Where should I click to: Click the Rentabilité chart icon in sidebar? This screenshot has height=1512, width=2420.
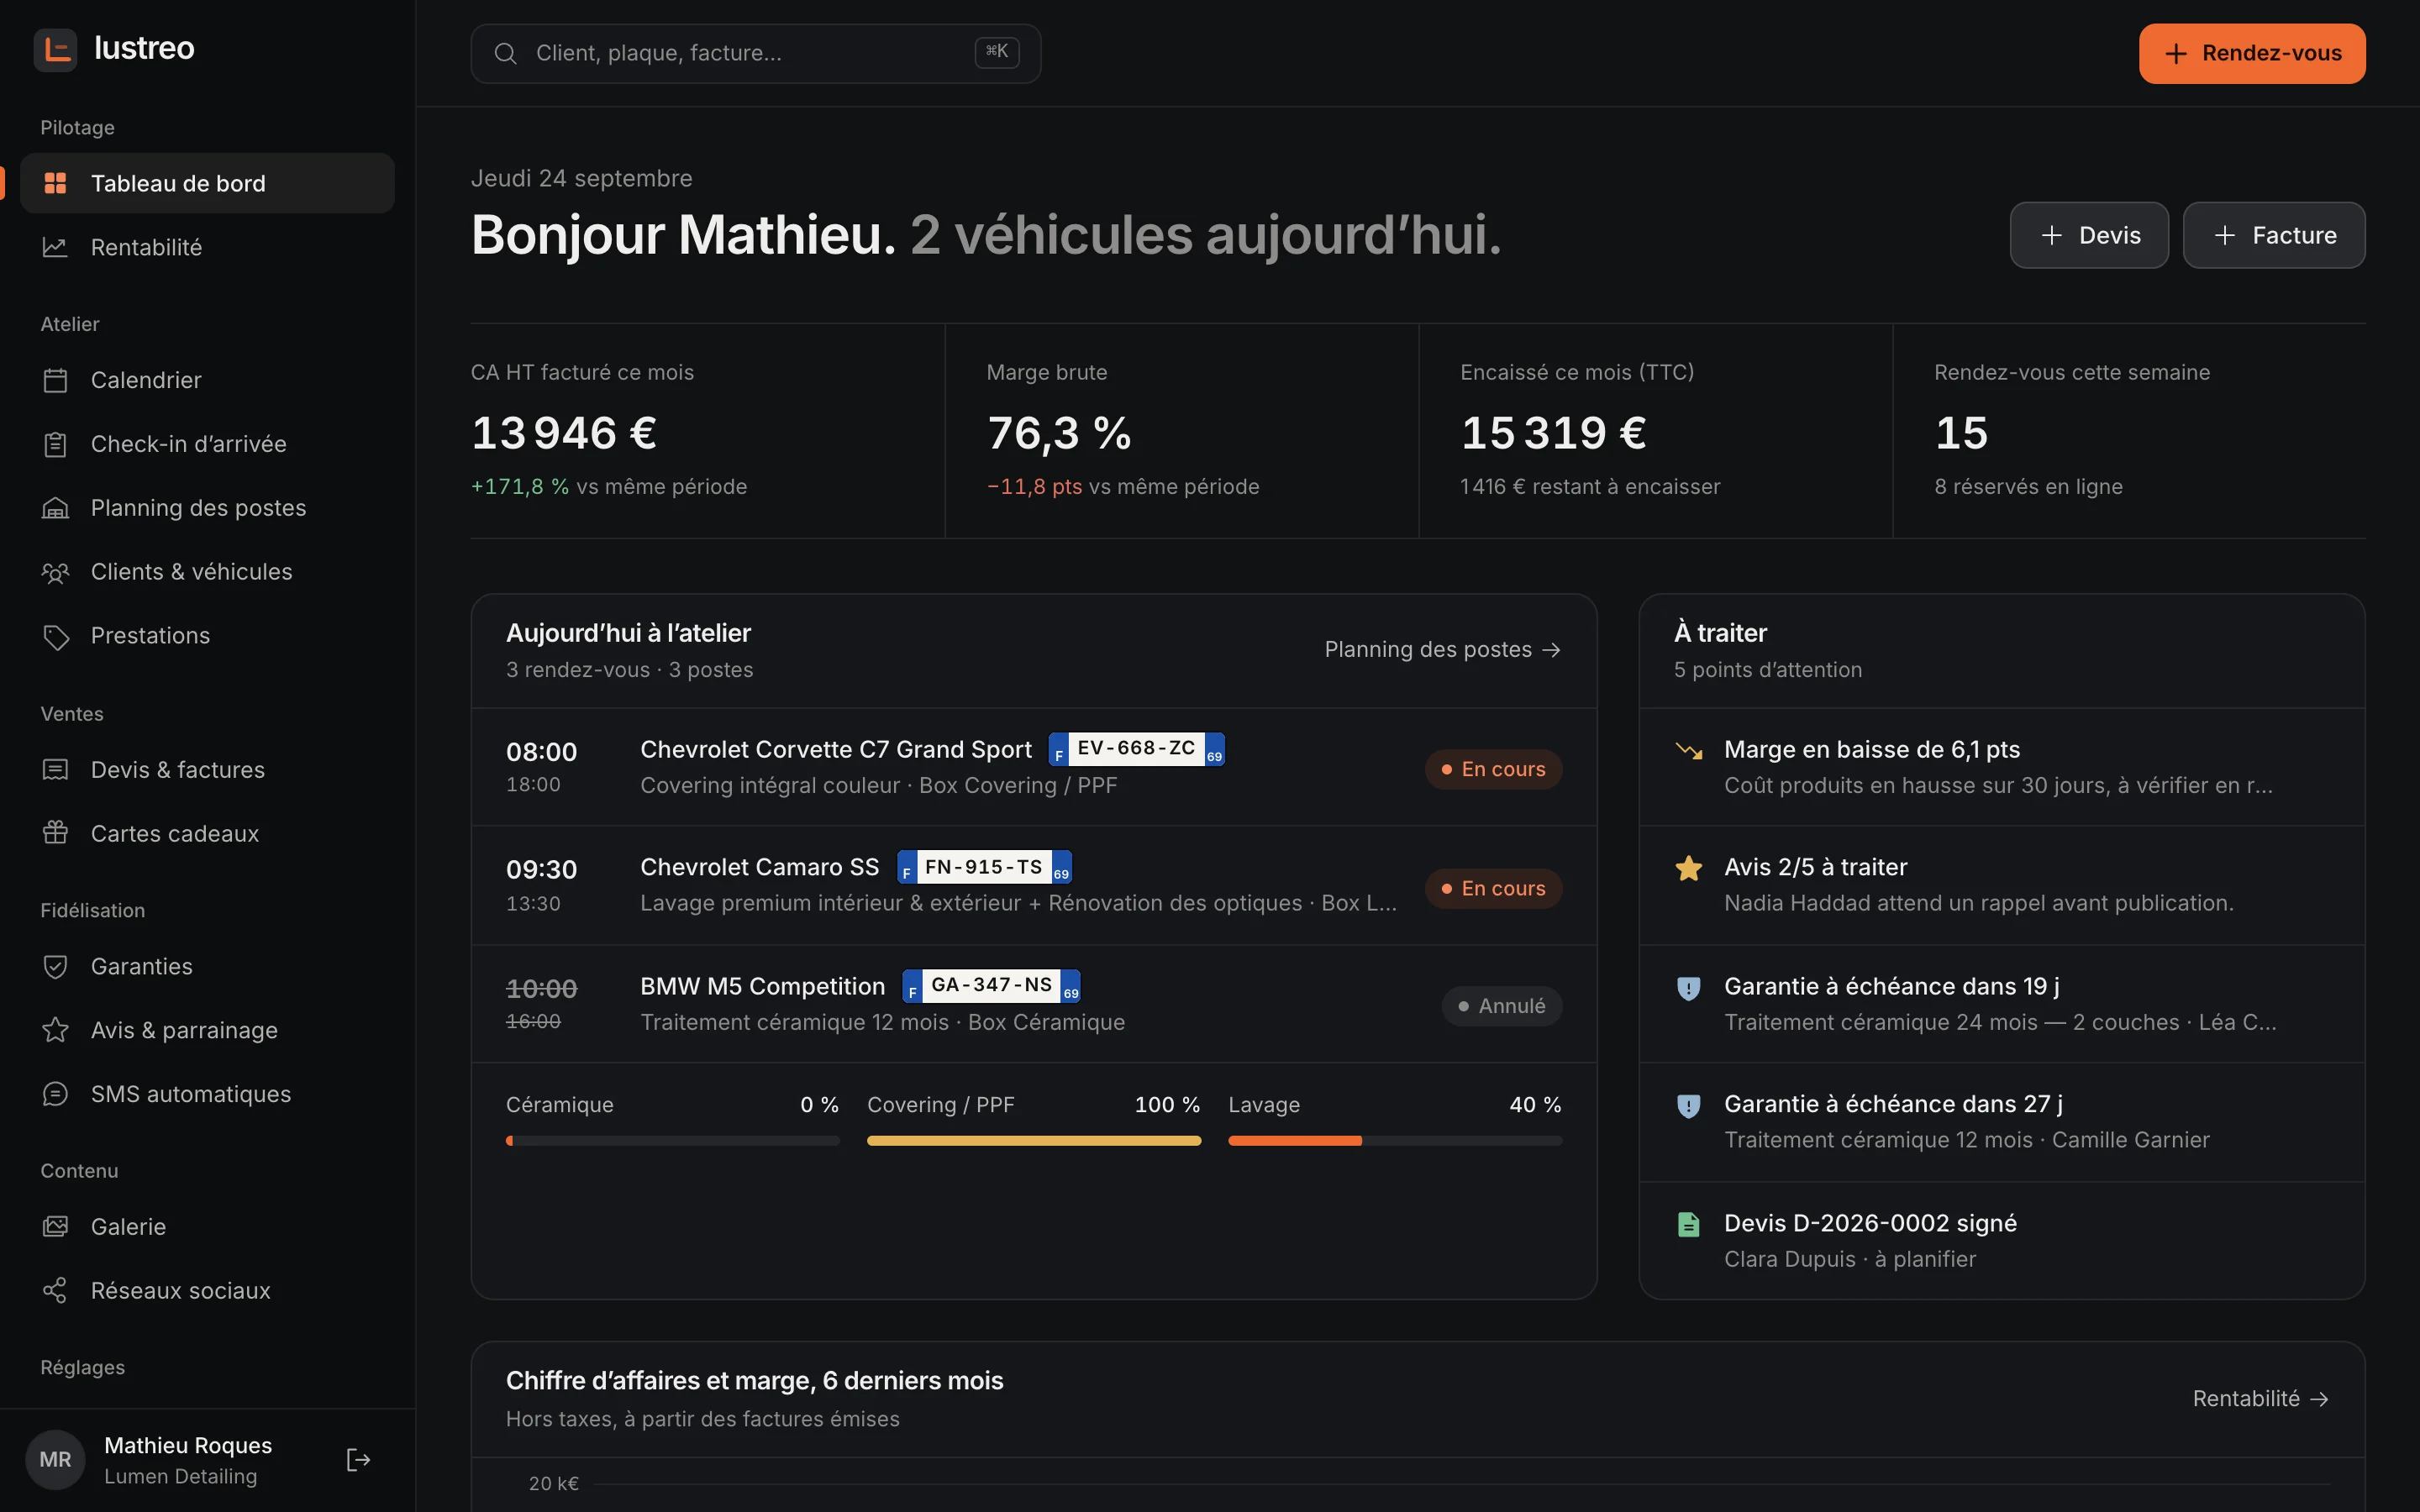coord(56,247)
